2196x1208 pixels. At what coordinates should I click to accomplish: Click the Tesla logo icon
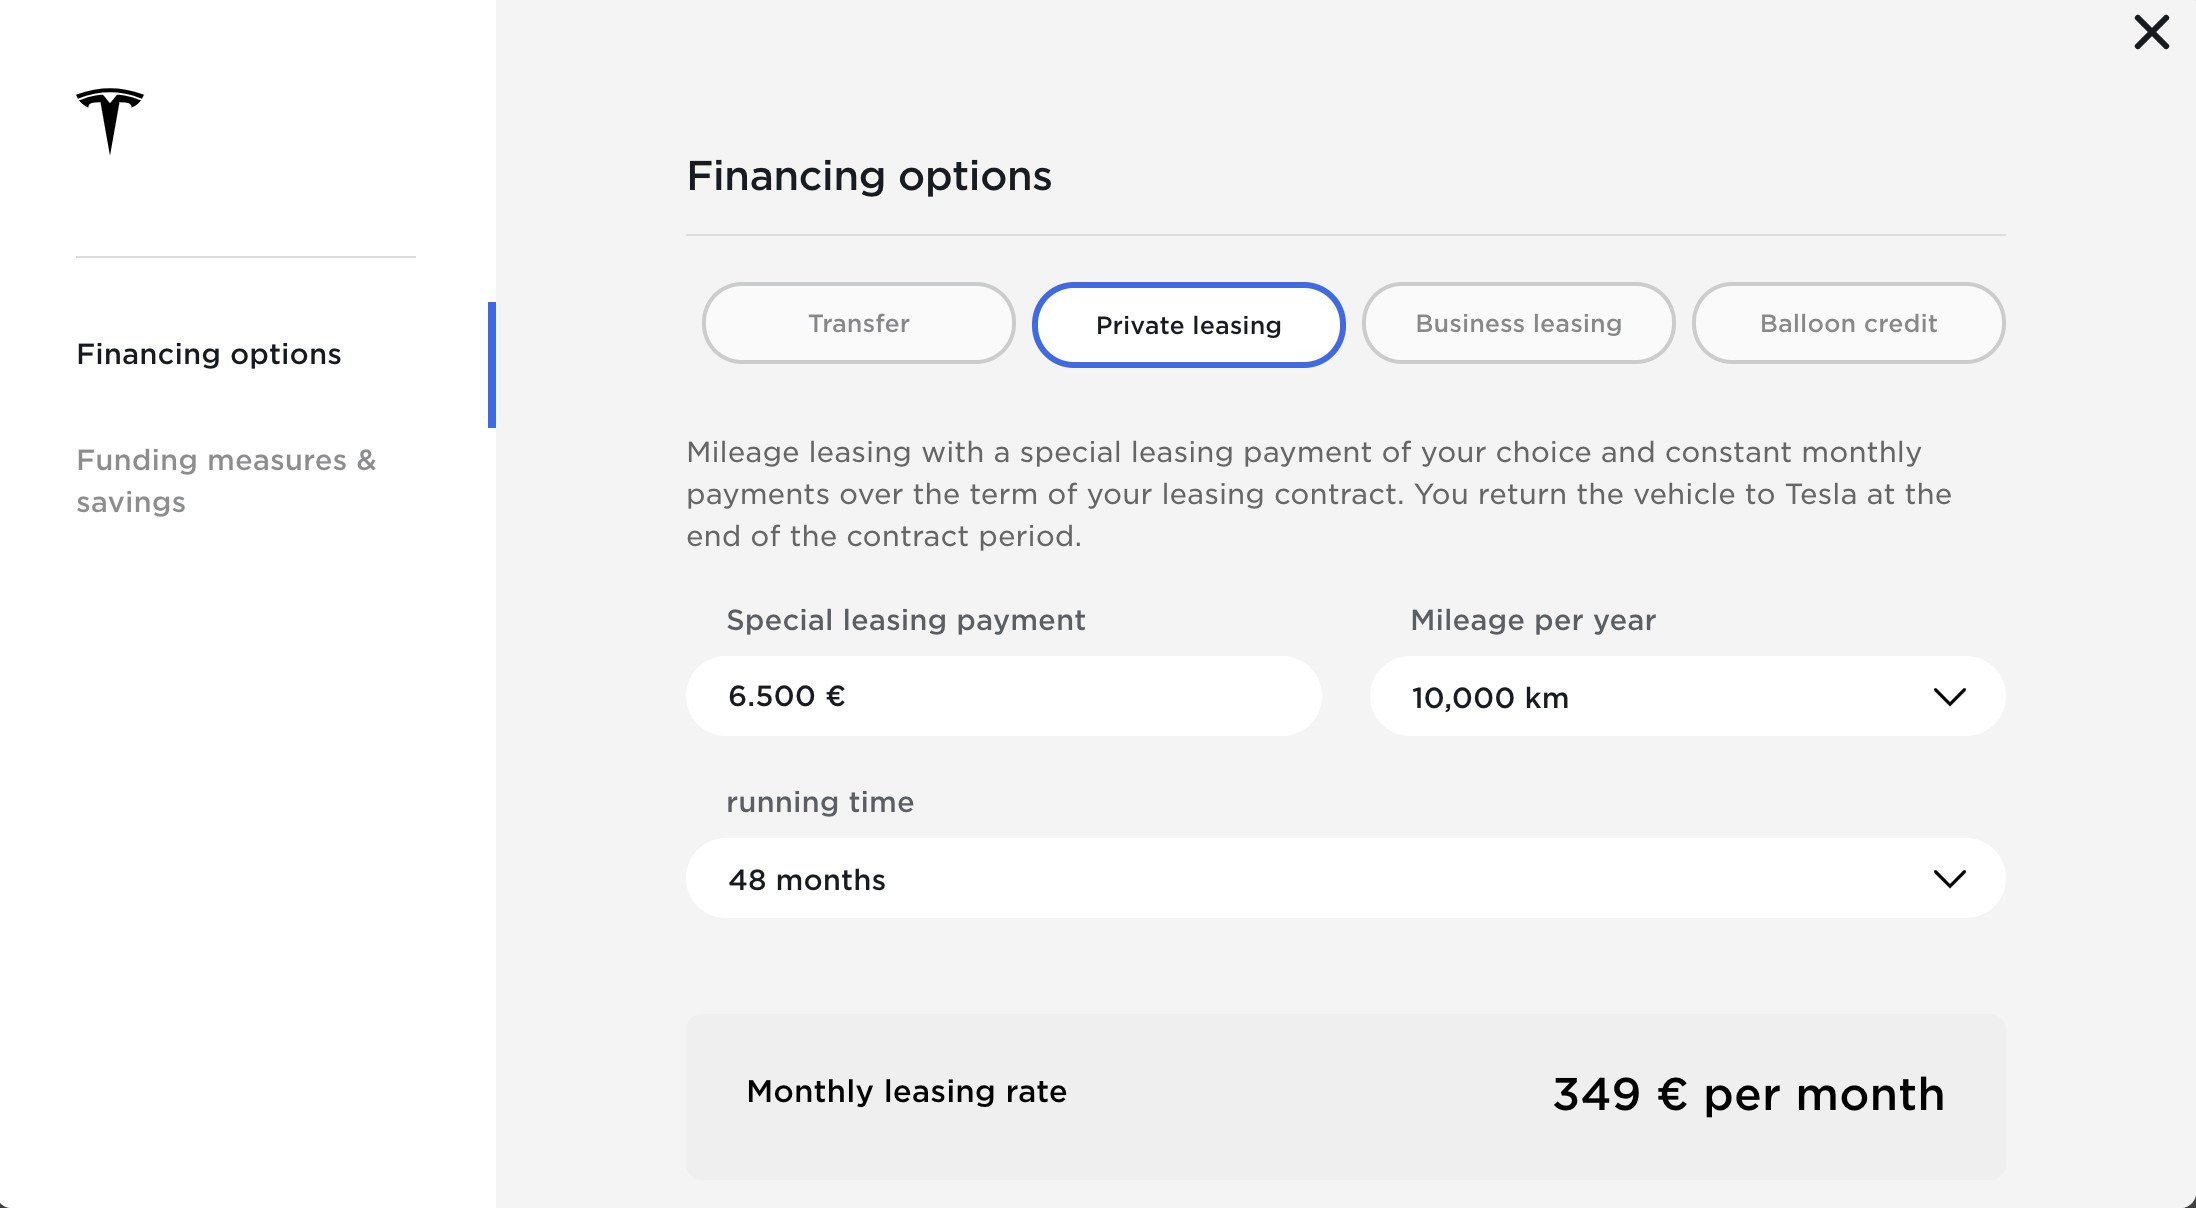(110, 121)
